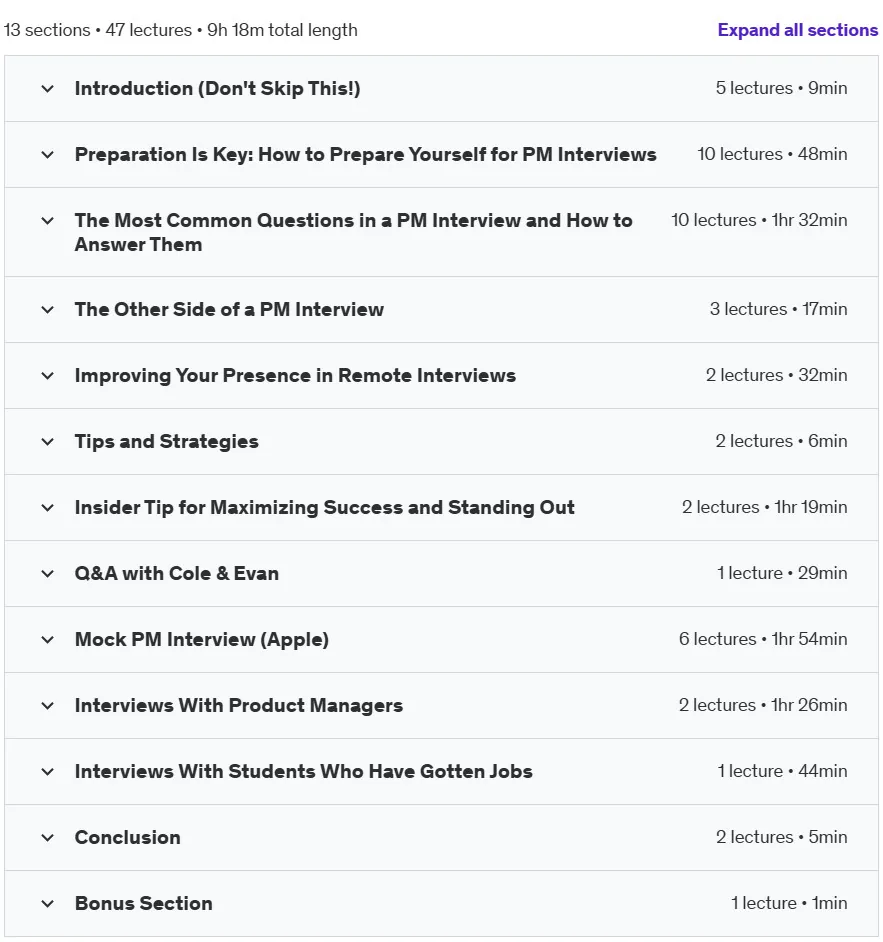Click Expand all sections link

point(798,30)
